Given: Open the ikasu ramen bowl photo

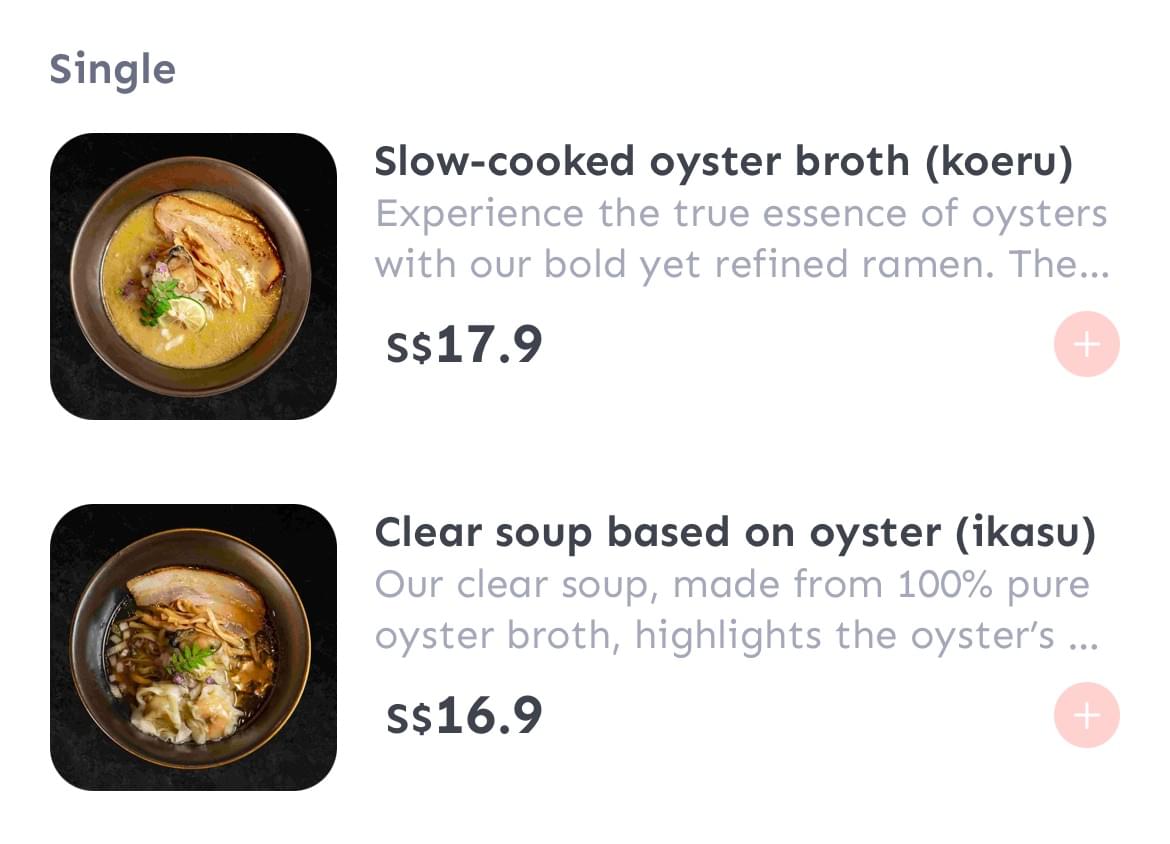Looking at the screenshot, I should 193,647.
